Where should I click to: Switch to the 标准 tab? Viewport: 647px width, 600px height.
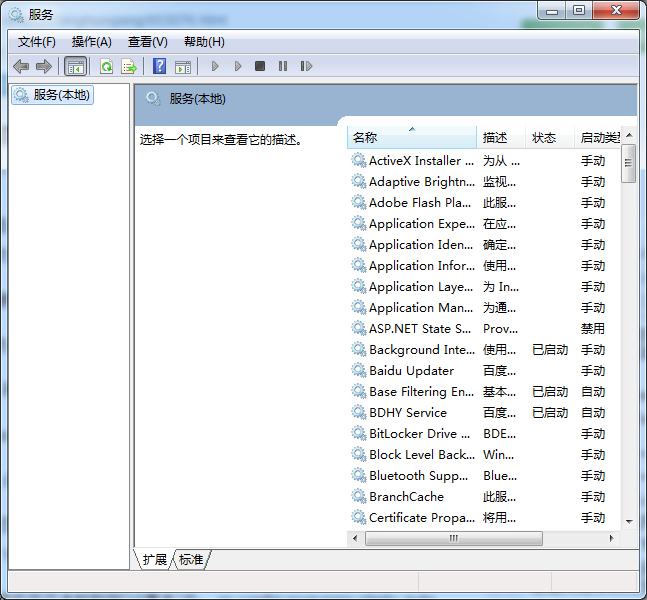click(191, 560)
